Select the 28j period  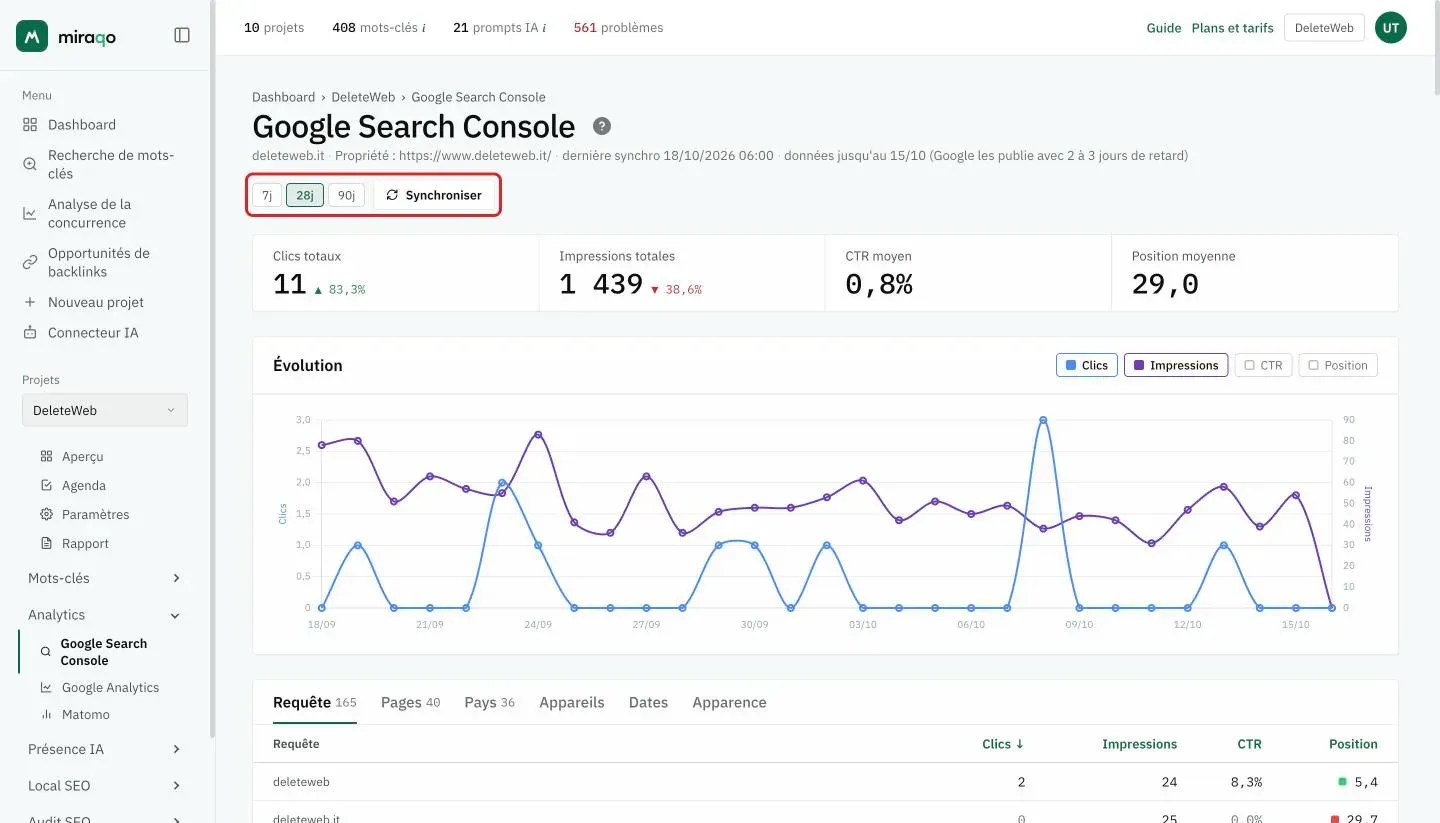(x=305, y=195)
